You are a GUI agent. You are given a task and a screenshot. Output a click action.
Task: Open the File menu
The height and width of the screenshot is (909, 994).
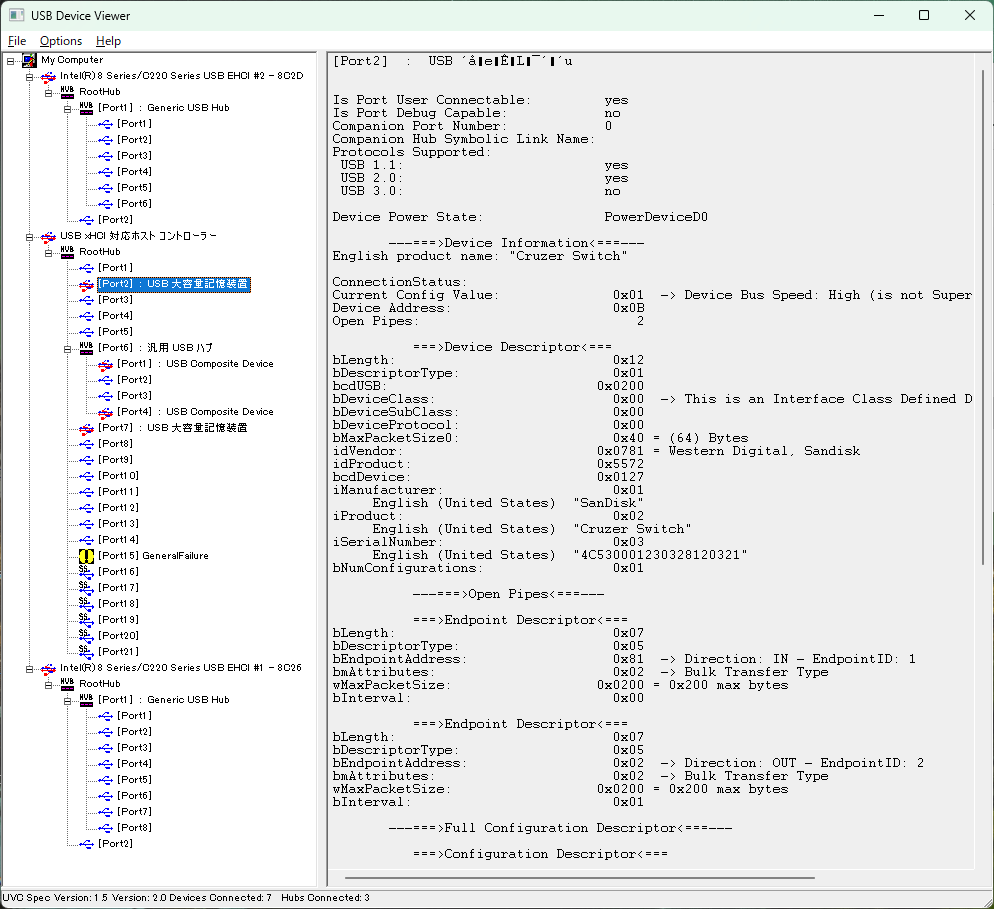coord(17,41)
